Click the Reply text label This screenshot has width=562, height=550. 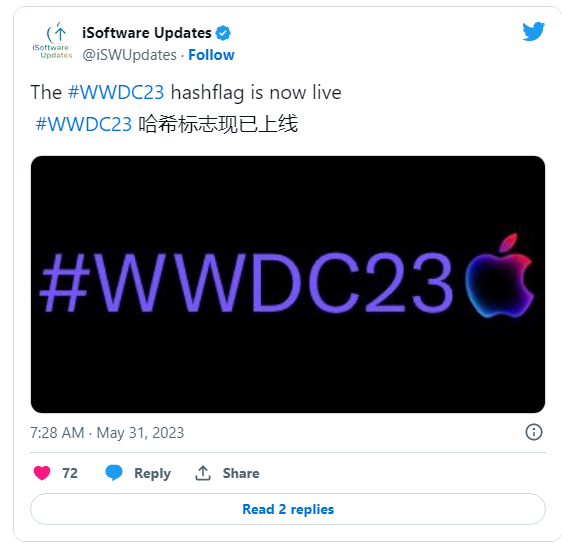pos(152,473)
